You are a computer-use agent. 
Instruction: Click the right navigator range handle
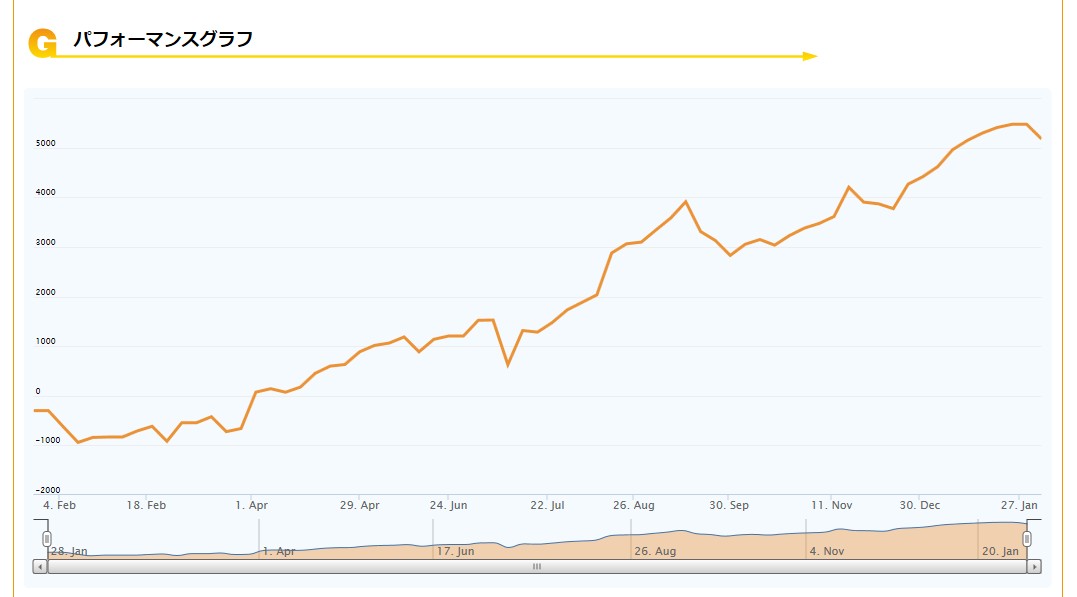[1027, 539]
